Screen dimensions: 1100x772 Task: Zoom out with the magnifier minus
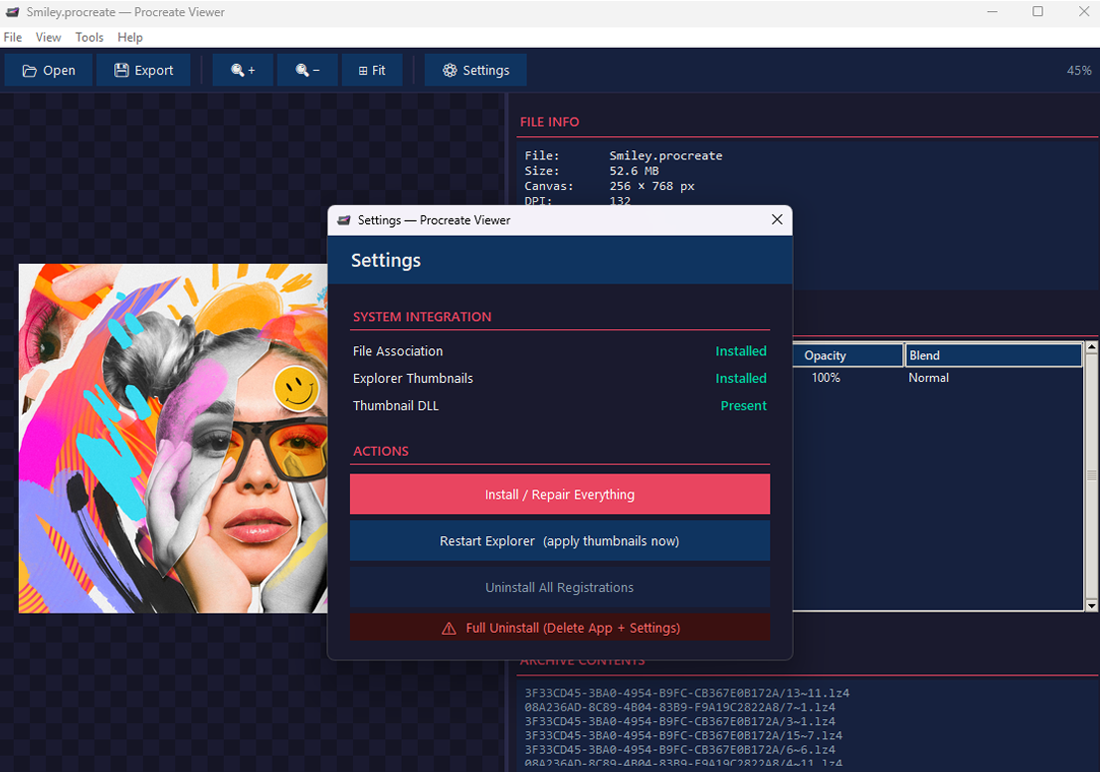coord(308,70)
